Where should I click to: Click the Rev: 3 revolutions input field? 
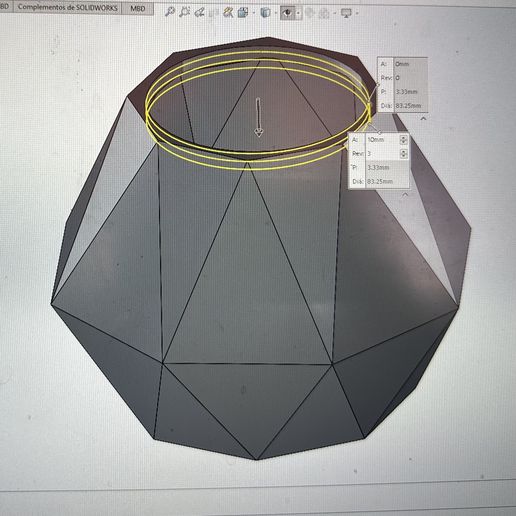click(x=382, y=154)
